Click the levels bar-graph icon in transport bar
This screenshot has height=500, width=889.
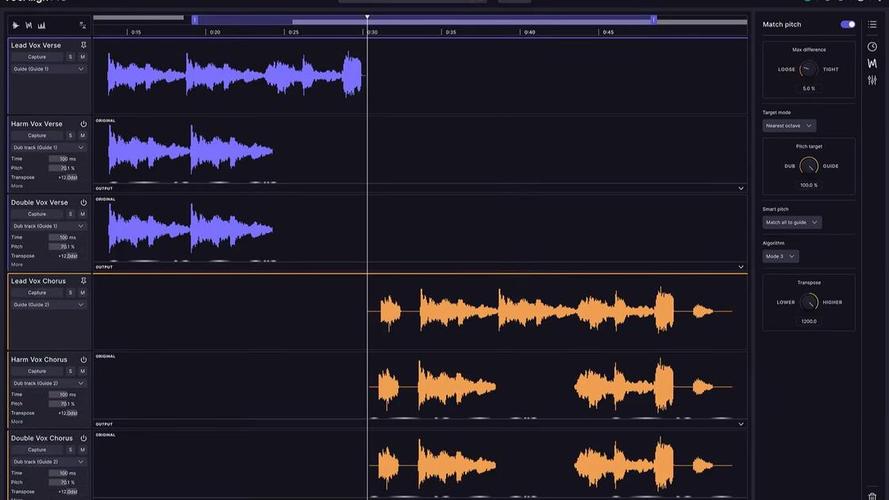point(42,26)
